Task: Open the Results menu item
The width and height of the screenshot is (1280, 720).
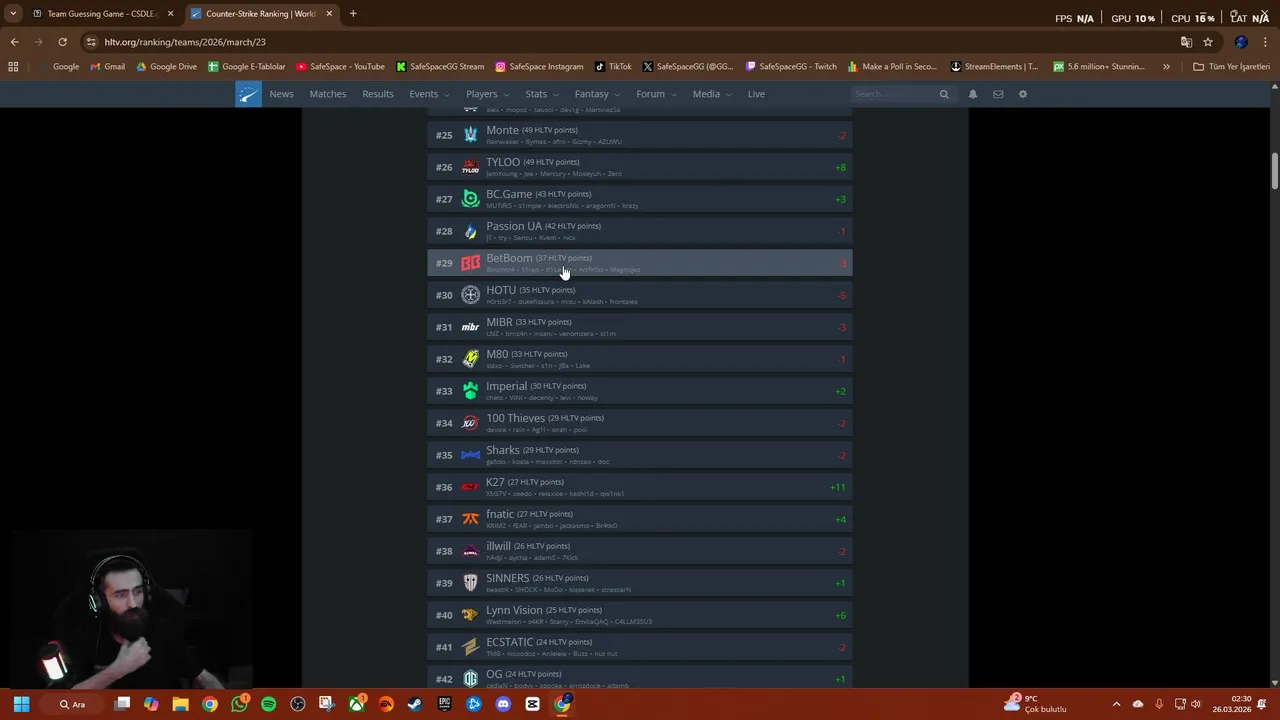Action: point(378,94)
